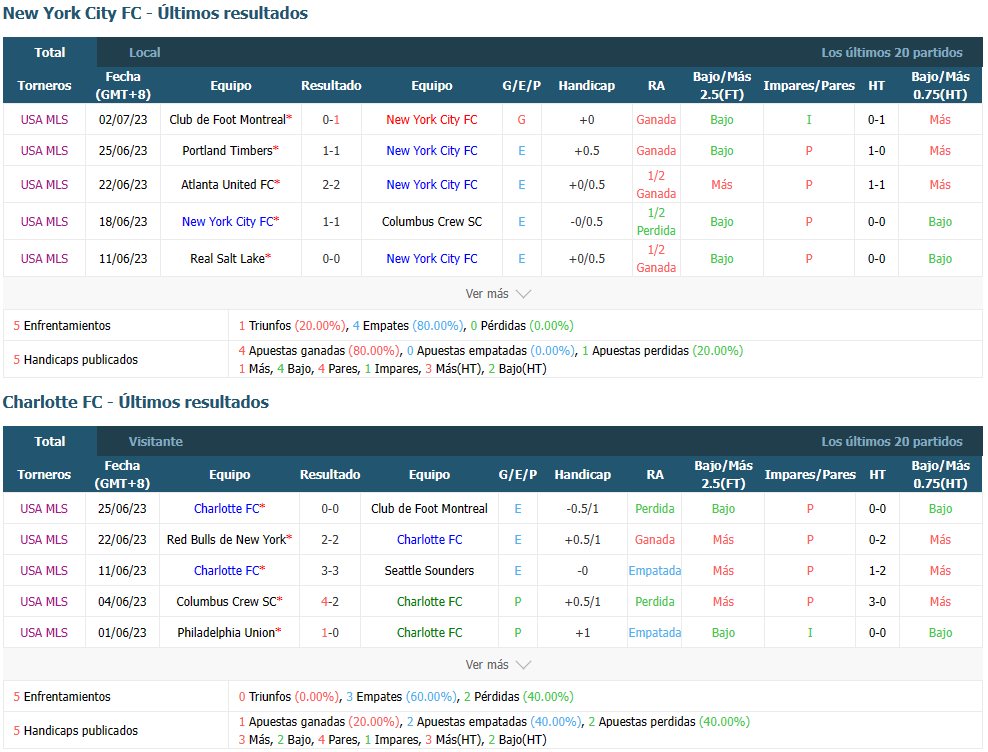Click USA MLS in the 04/06/23 row

[x=43, y=601]
